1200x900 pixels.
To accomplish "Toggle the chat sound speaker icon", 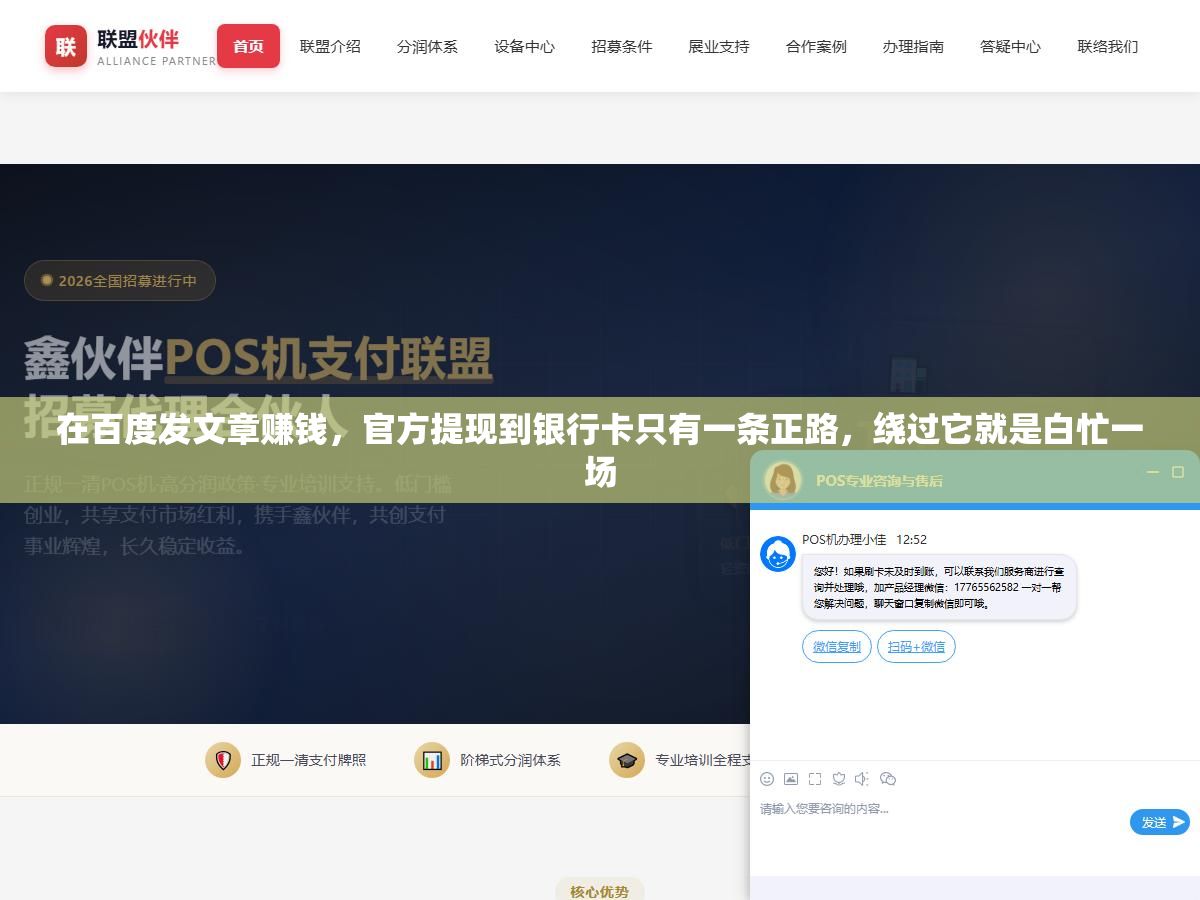I will click(x=862, y=778).
